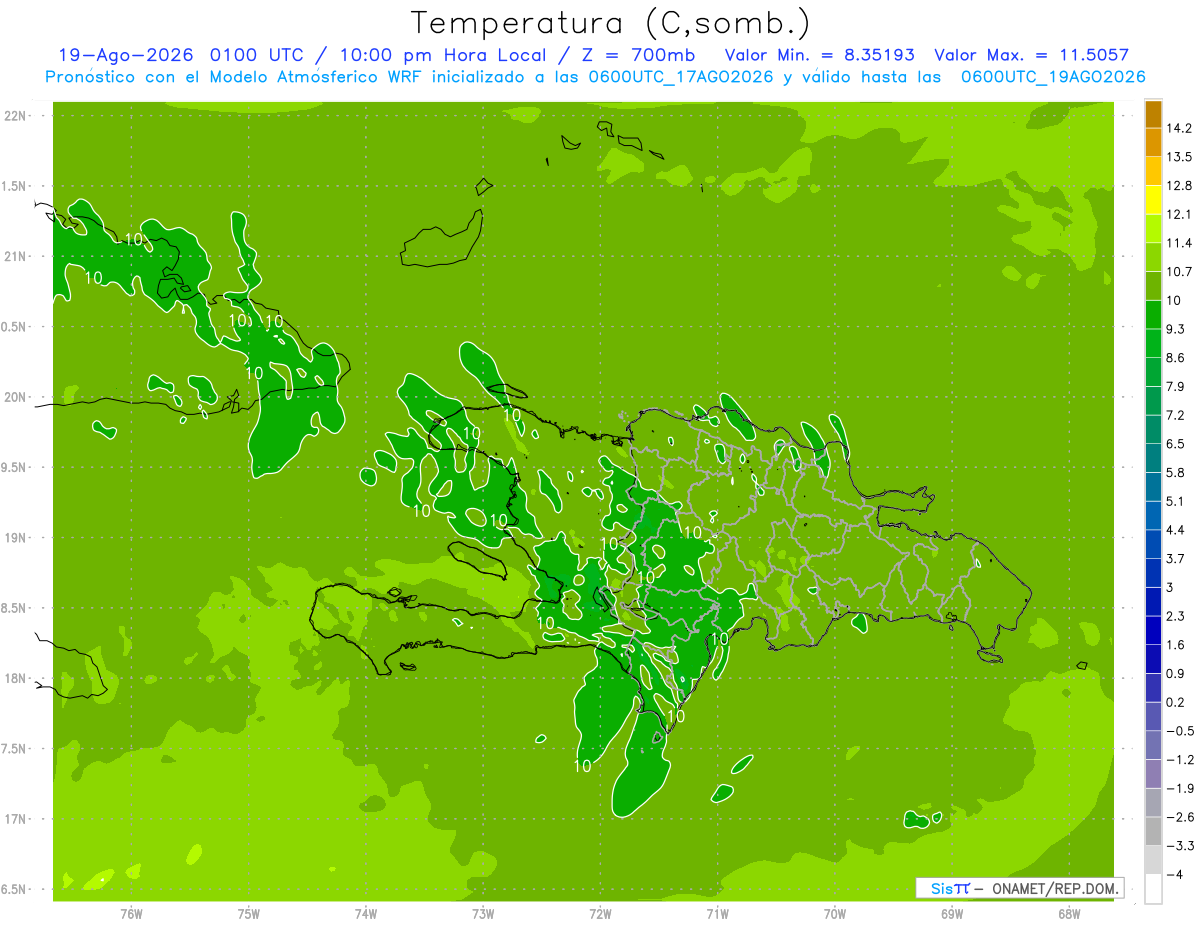
Task: Click the '-4' colorbar label
Action: coord(1174,875)
